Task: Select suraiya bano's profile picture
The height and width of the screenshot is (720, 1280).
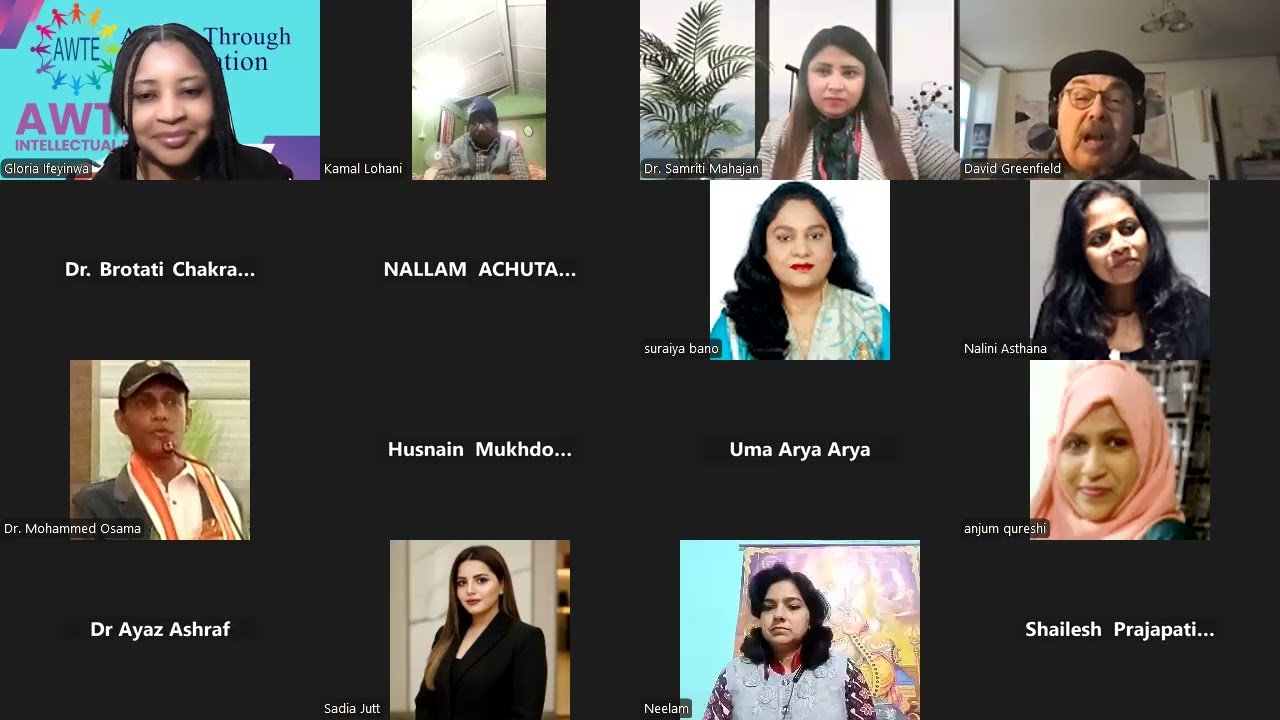Action: [800, 270]
